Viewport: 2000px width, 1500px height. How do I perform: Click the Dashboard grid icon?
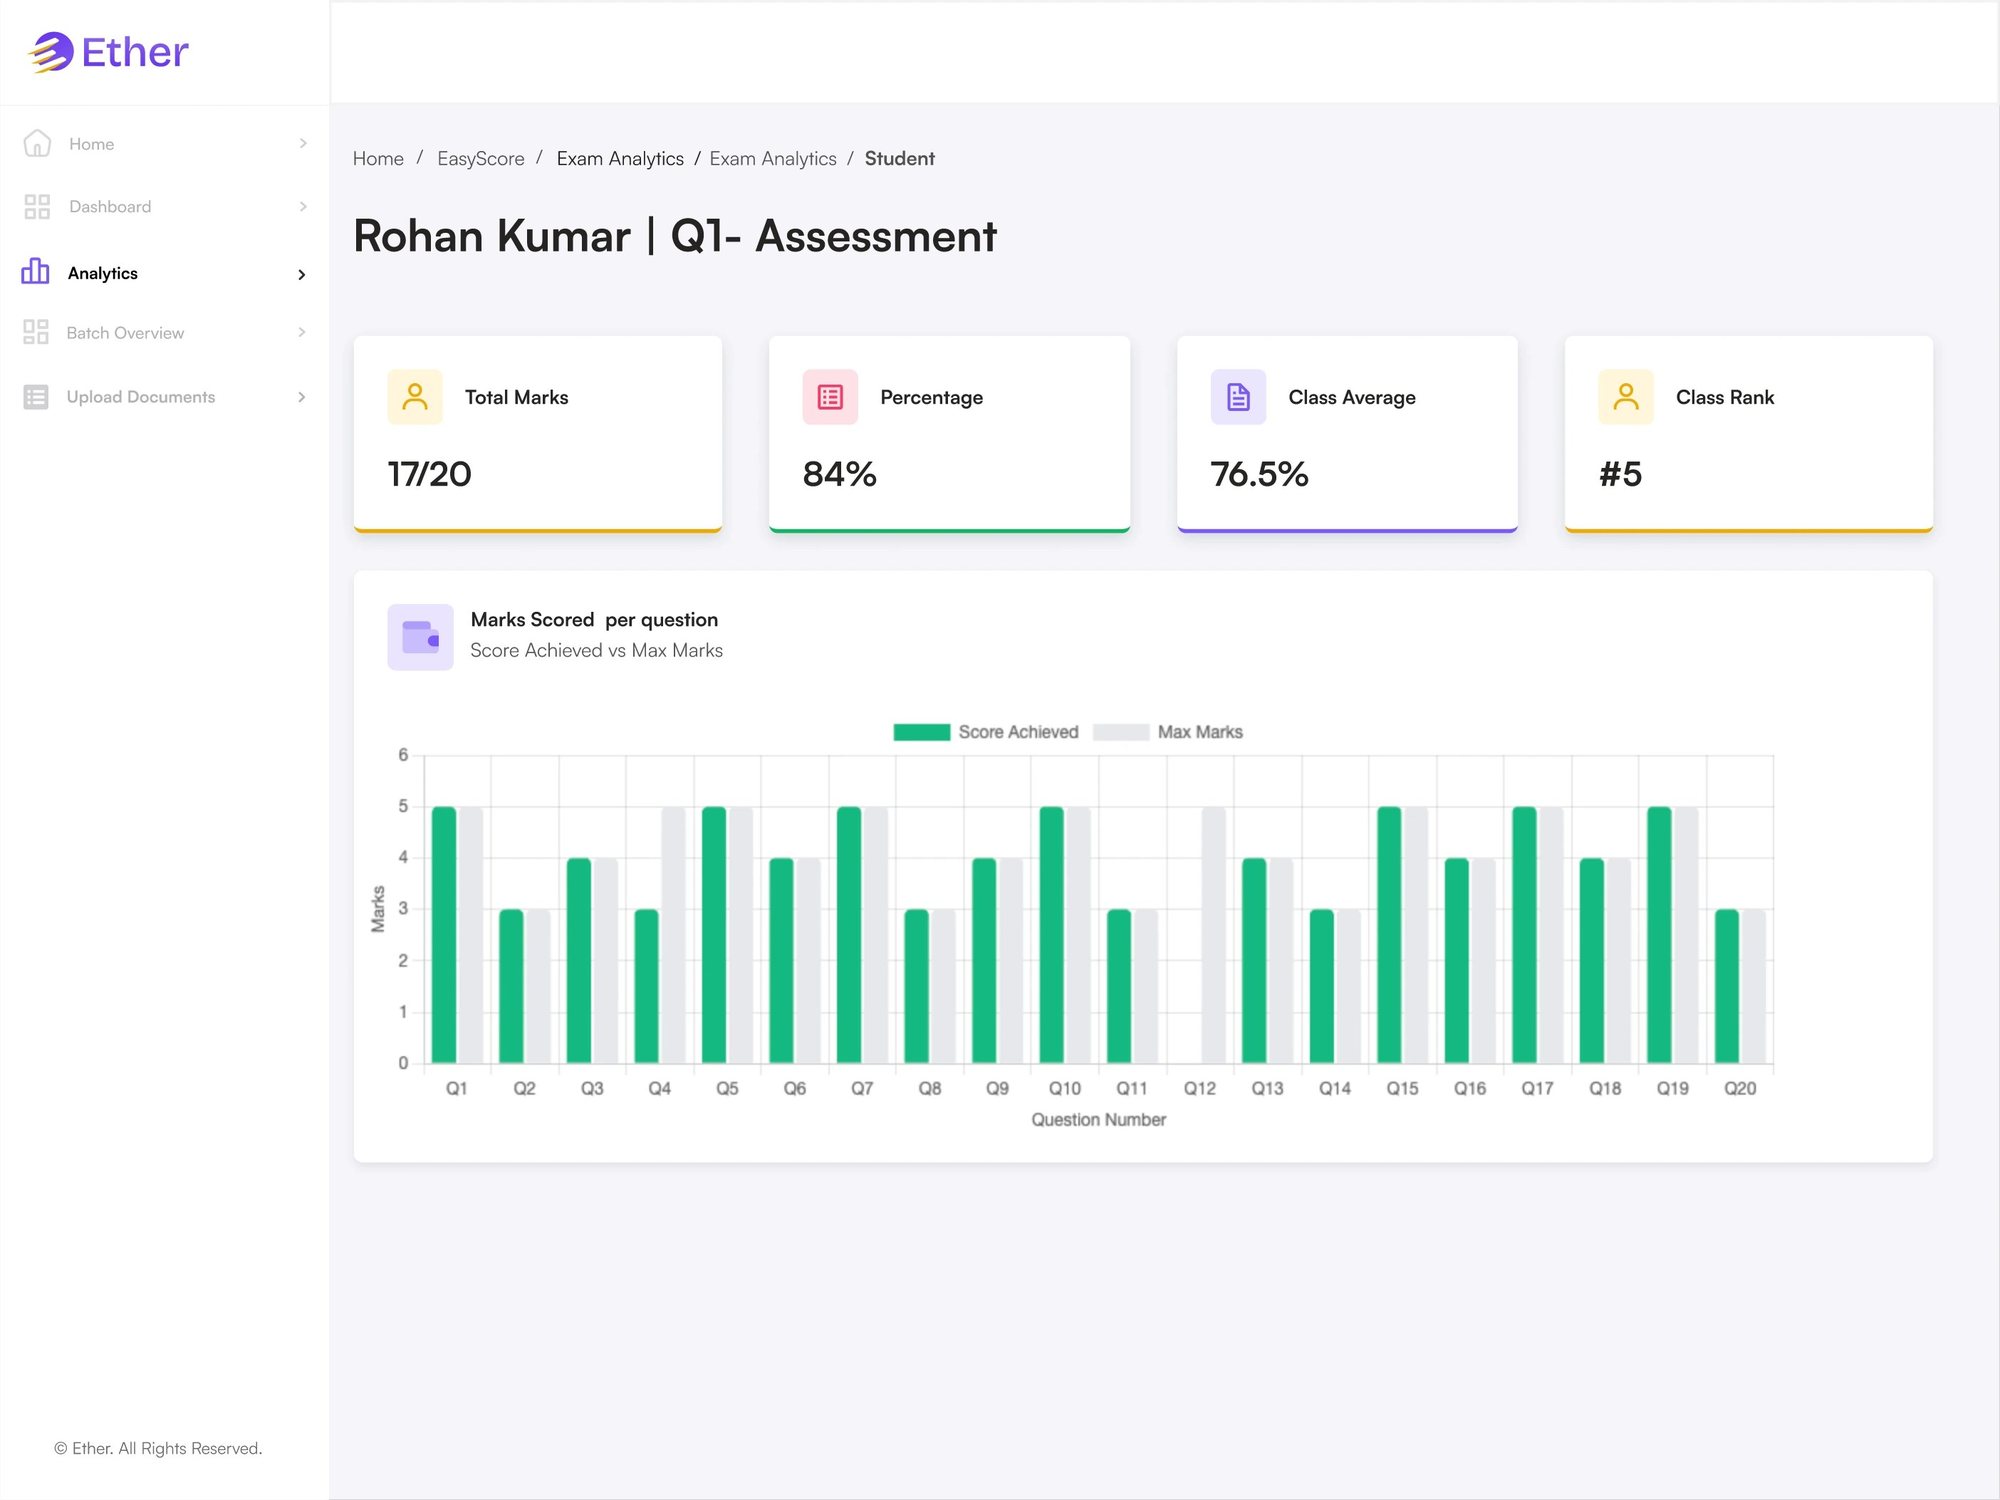pos(37,207)
